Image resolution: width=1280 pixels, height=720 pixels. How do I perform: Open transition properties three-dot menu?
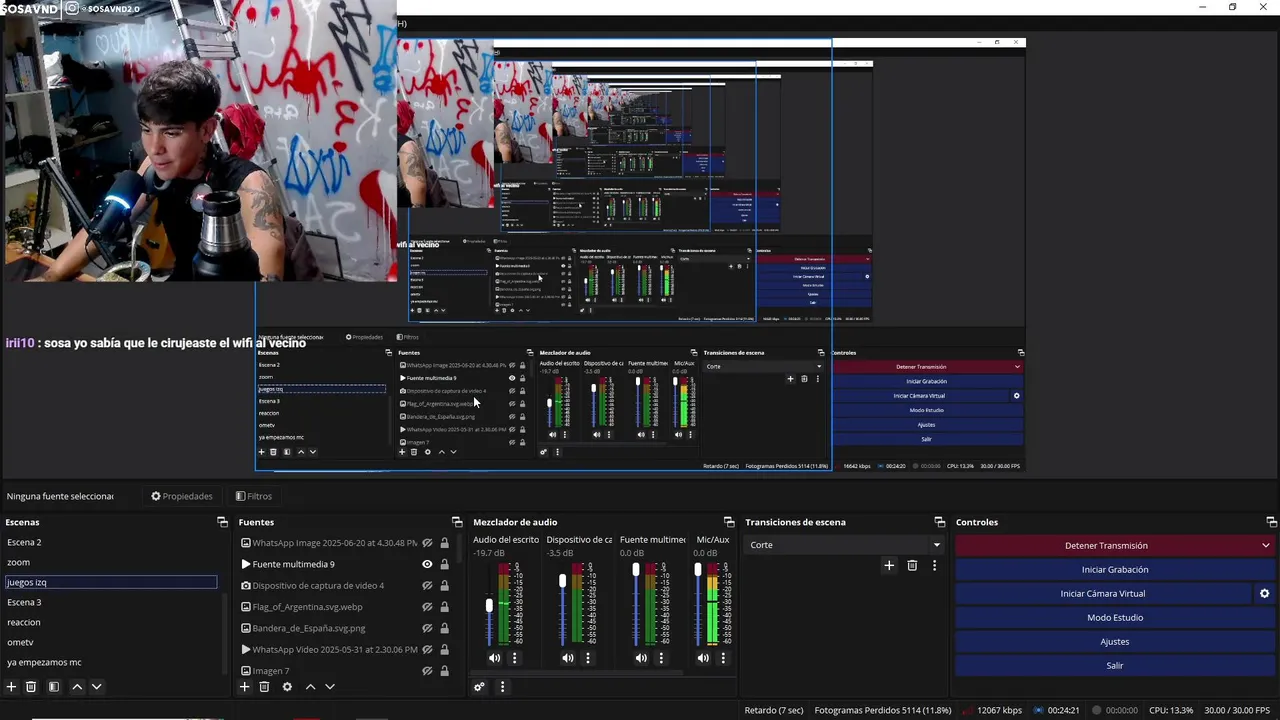[934, 565]
